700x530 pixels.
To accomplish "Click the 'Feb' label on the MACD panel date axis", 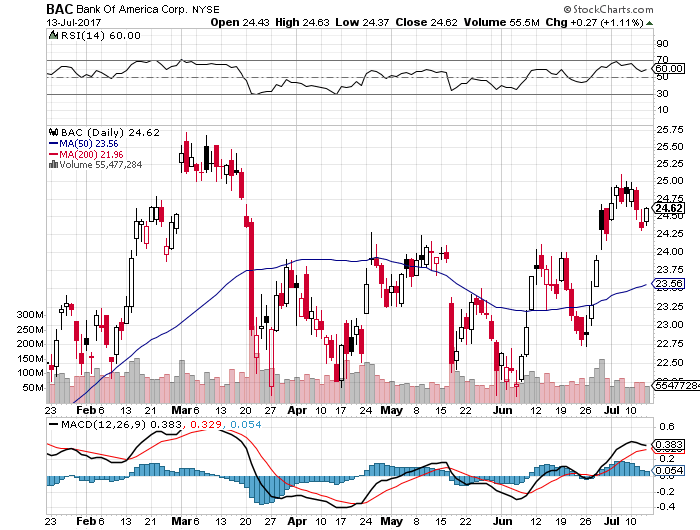I will tap(86, 521).
